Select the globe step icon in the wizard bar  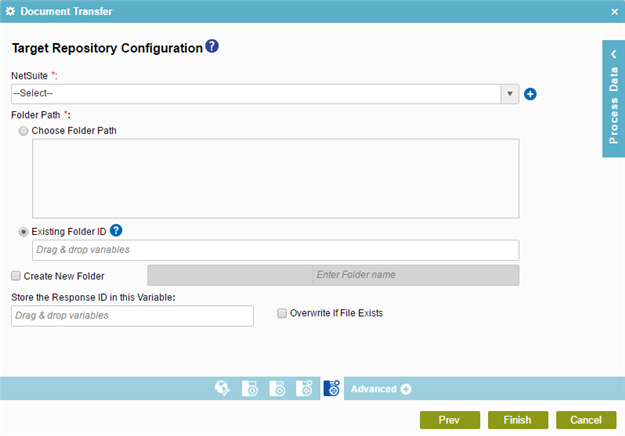[222, 388]
